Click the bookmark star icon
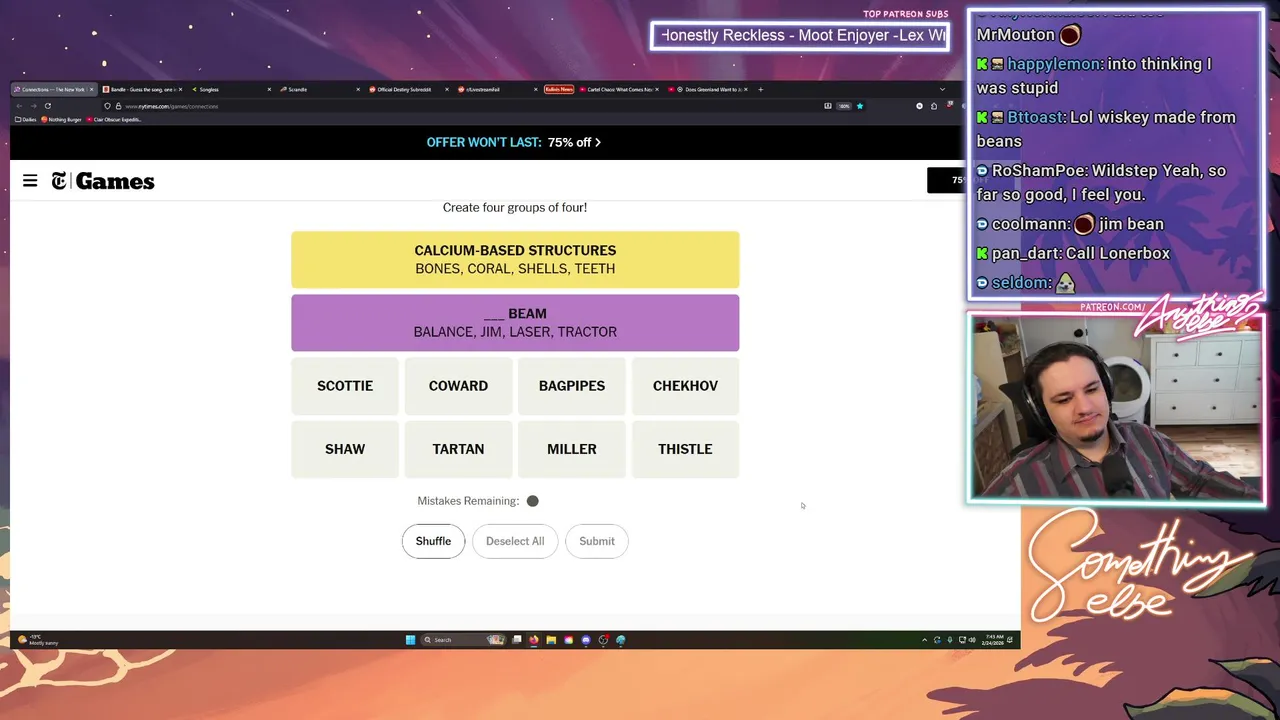 point(860,106)
